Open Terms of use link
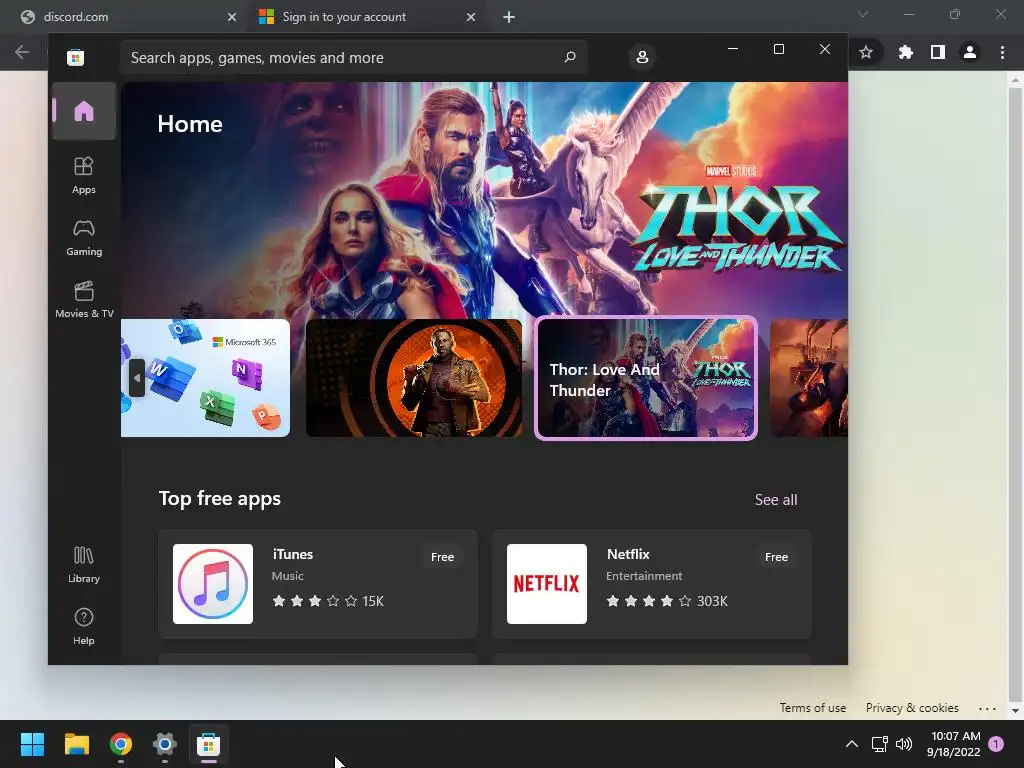1024x768 pixels. [812, 708]
